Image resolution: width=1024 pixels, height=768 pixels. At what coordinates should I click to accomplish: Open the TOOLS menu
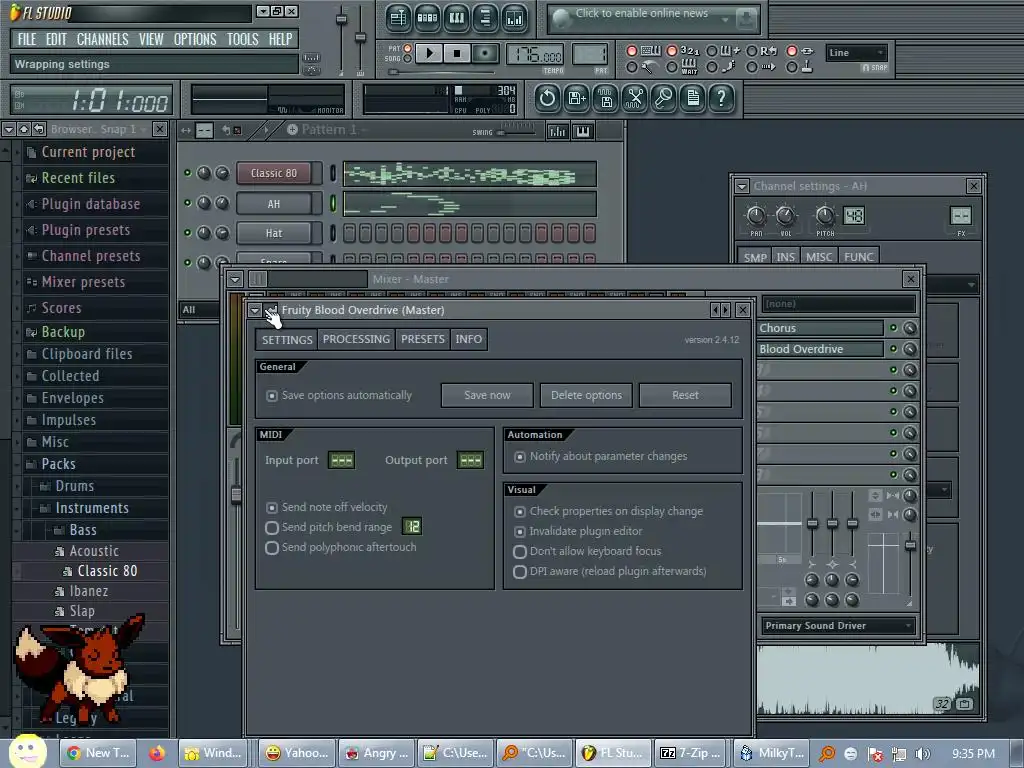(x=242, y=39)
